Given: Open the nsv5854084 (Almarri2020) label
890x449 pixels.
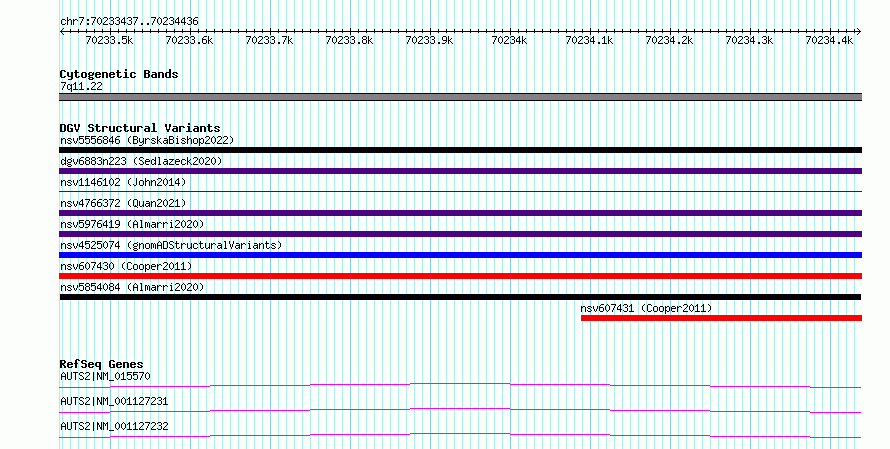Looking at the screenshot, I should [x=132, y=287].
